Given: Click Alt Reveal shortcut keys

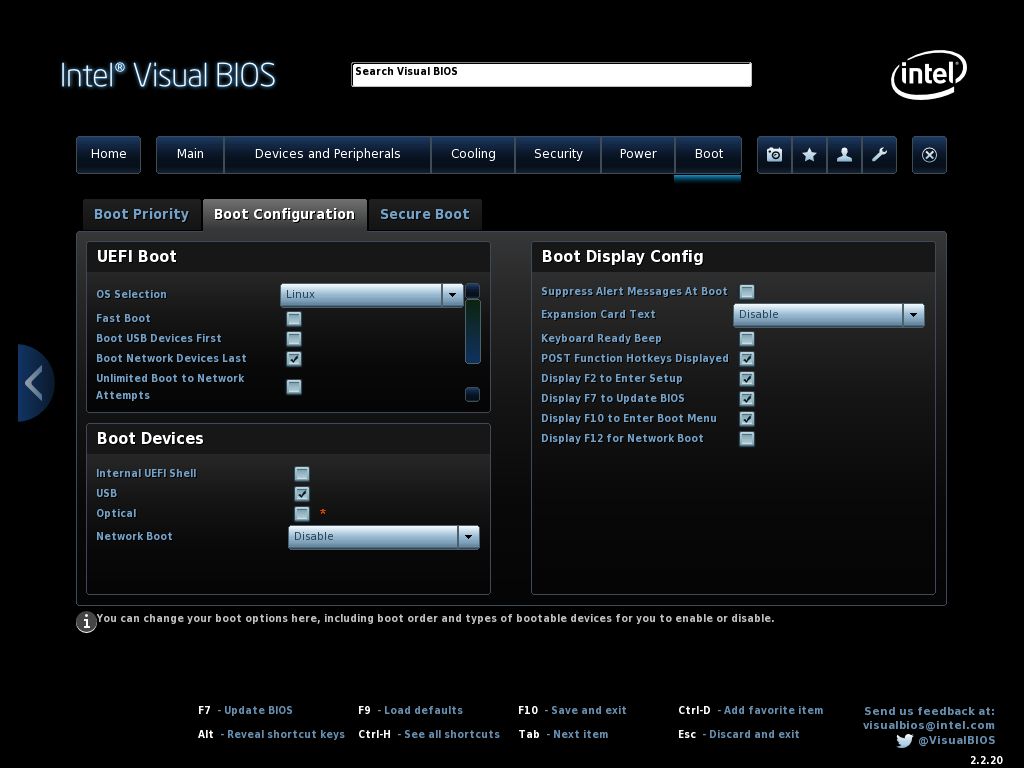Looking at the screenshot, I should (x=271, y=735).
